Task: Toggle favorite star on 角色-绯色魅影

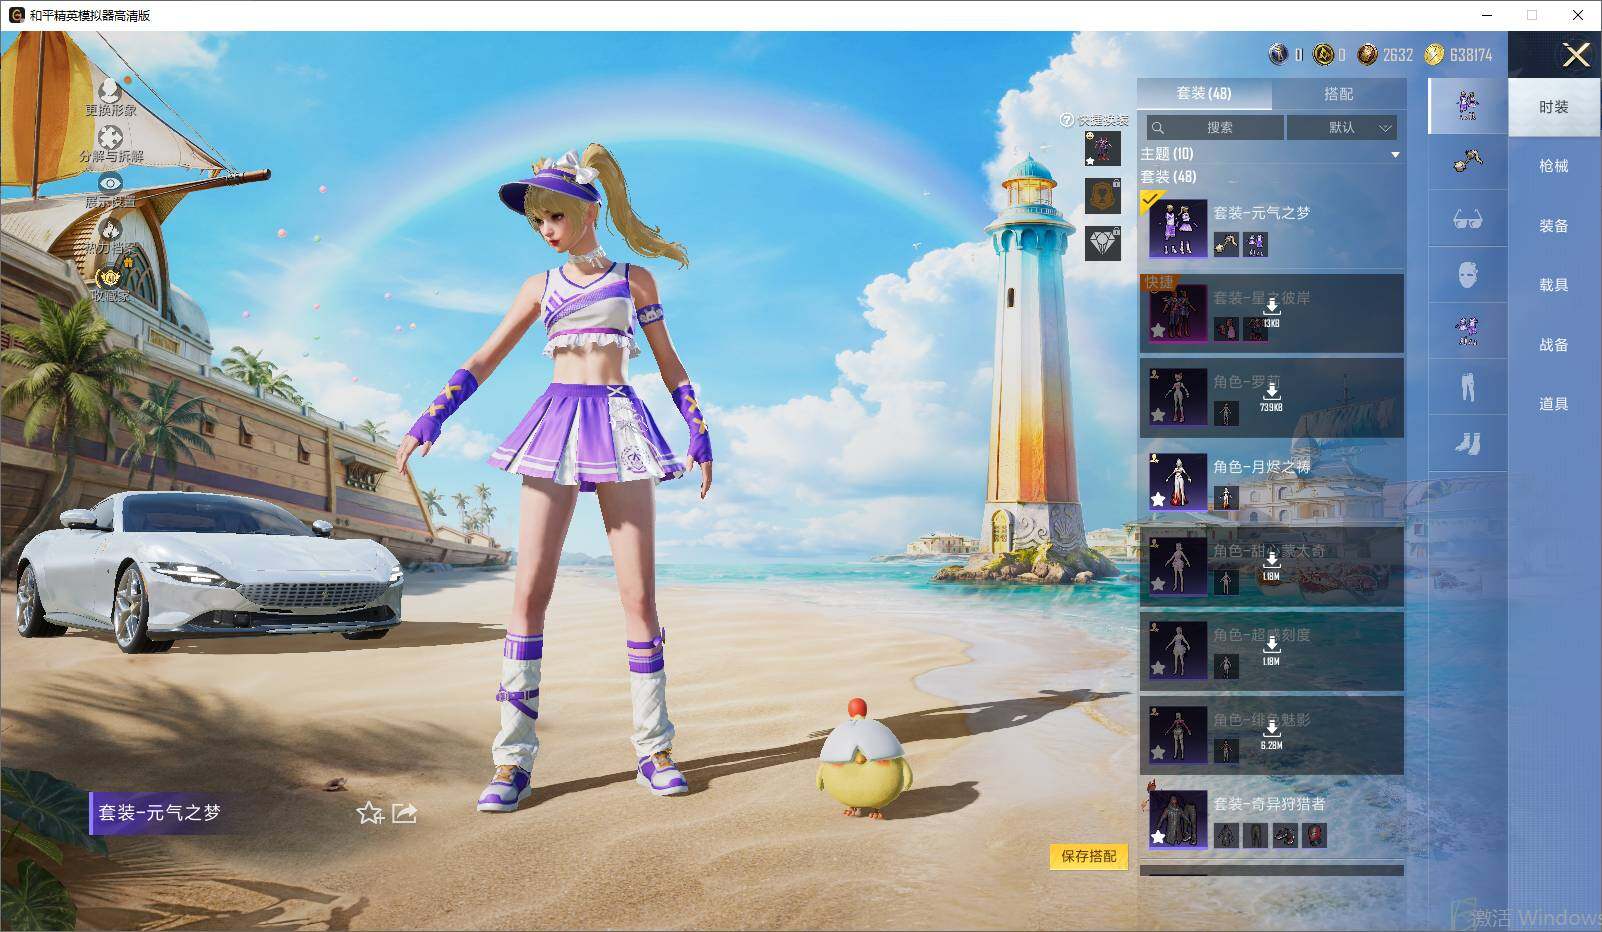Action: pos(1158,752)
